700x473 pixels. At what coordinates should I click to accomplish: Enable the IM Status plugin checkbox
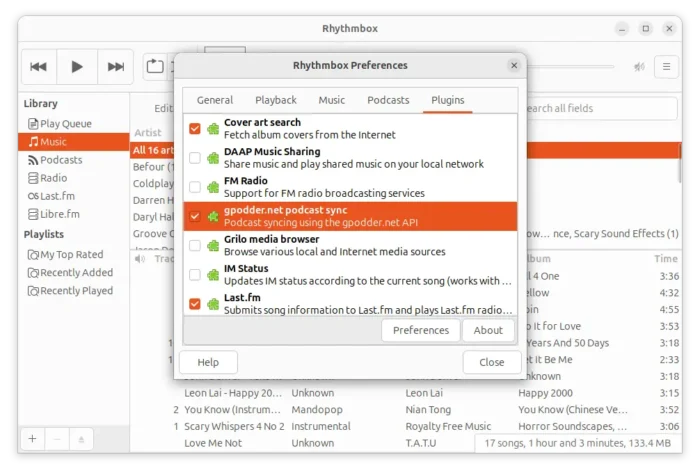point(195,275)
